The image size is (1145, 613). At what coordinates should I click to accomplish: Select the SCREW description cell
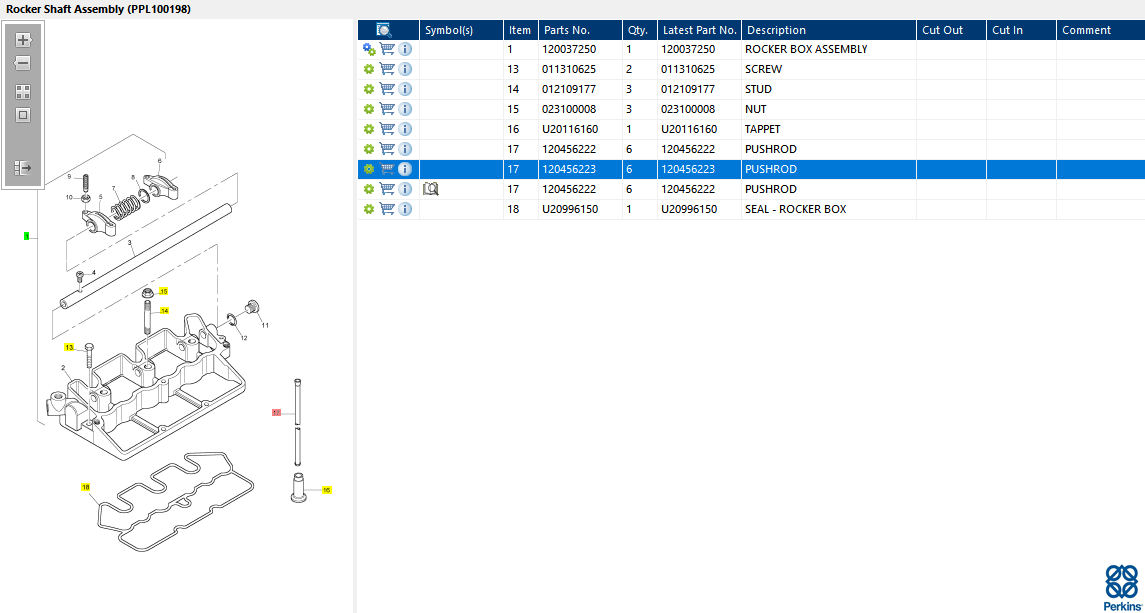tap(829, 69)
